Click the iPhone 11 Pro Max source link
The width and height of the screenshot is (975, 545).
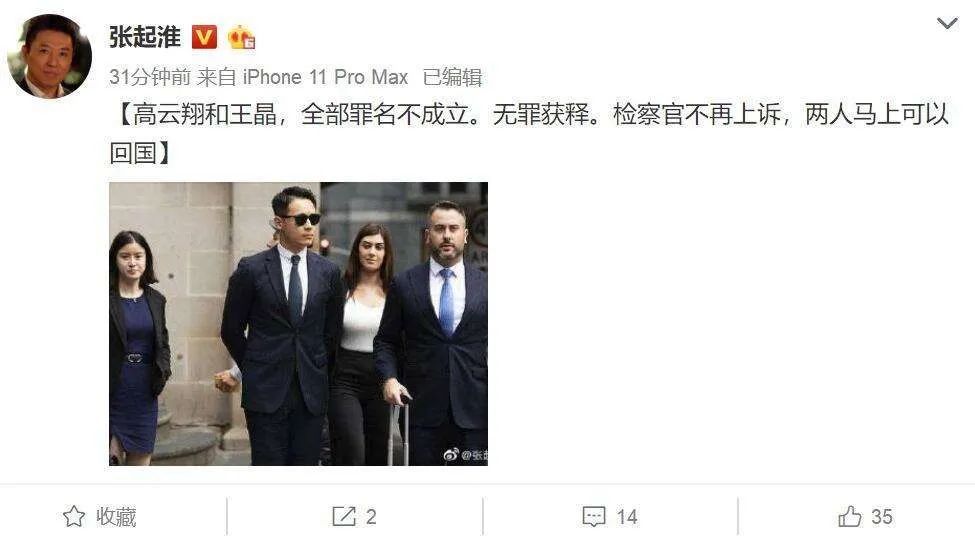coord(325,77)
